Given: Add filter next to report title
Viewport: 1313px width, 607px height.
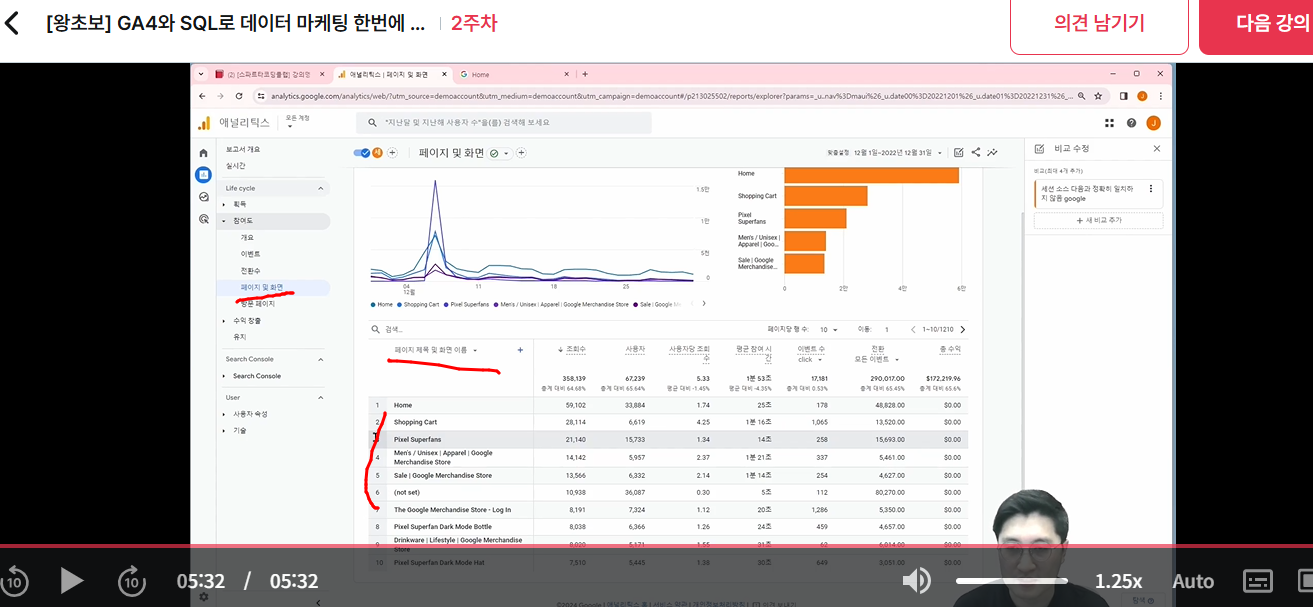Looking at the screenshot, I should 521,153.
